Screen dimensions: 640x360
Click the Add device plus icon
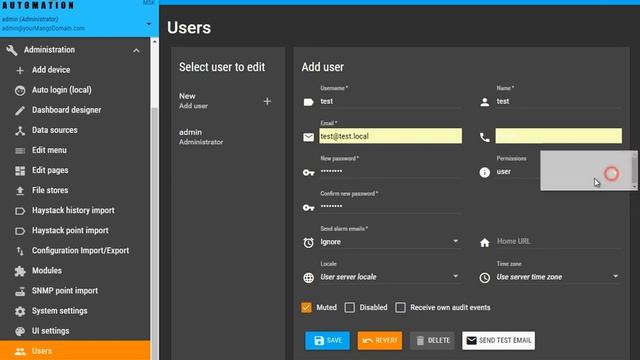(x=20, y=70)
